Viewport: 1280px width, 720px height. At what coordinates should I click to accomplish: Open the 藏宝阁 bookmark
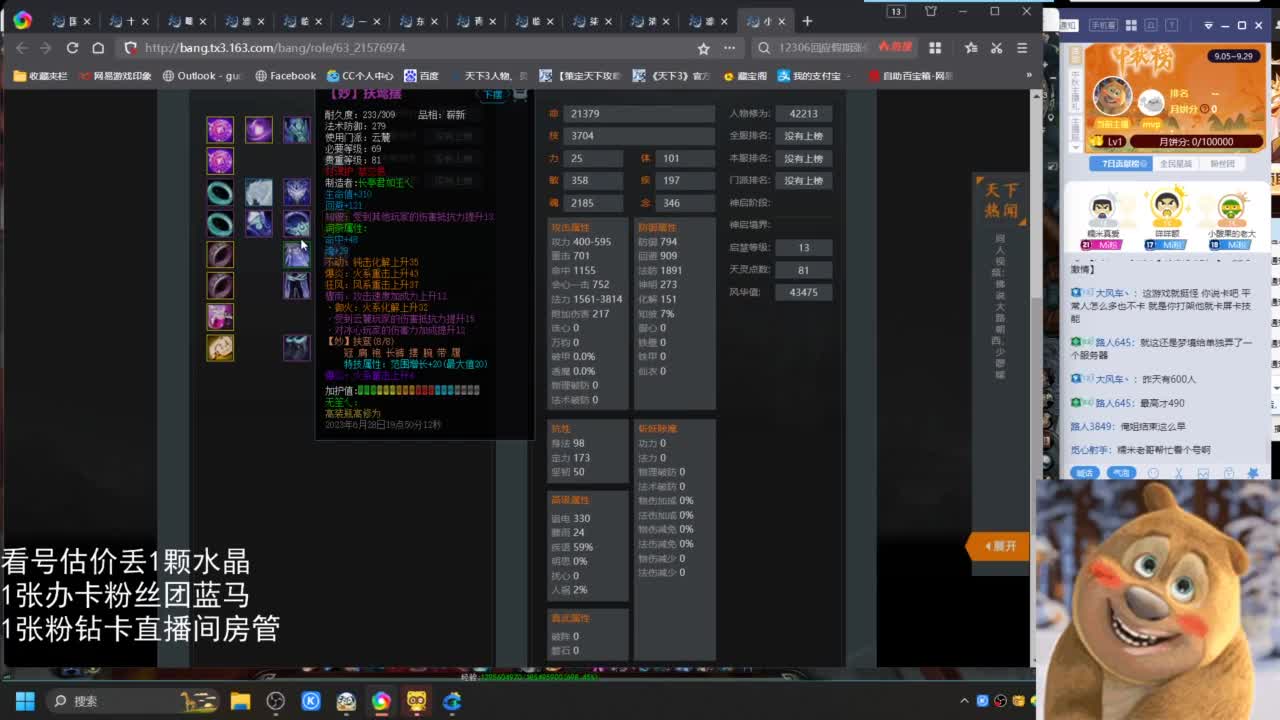click(x=745, y=76)
